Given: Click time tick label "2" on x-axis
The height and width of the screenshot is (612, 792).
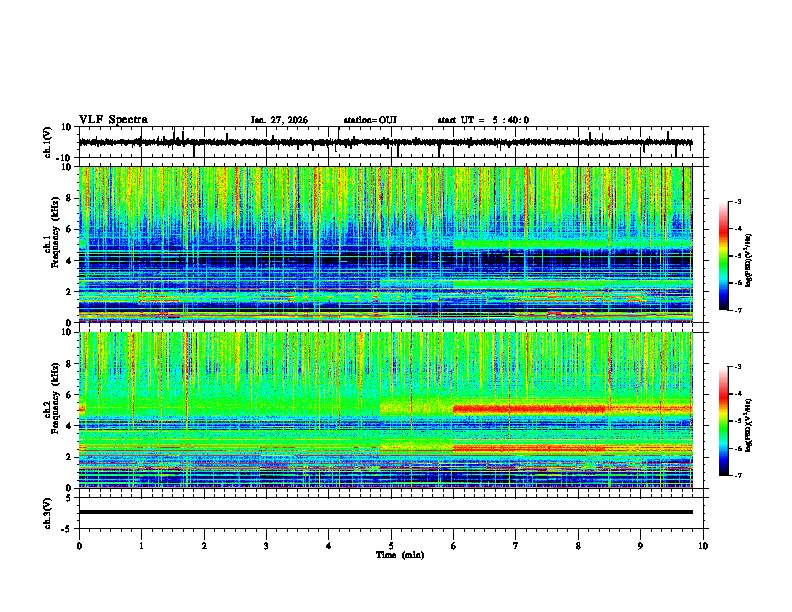Looking at the screenshot, I should pyautogui.click(x=204, y=546).
